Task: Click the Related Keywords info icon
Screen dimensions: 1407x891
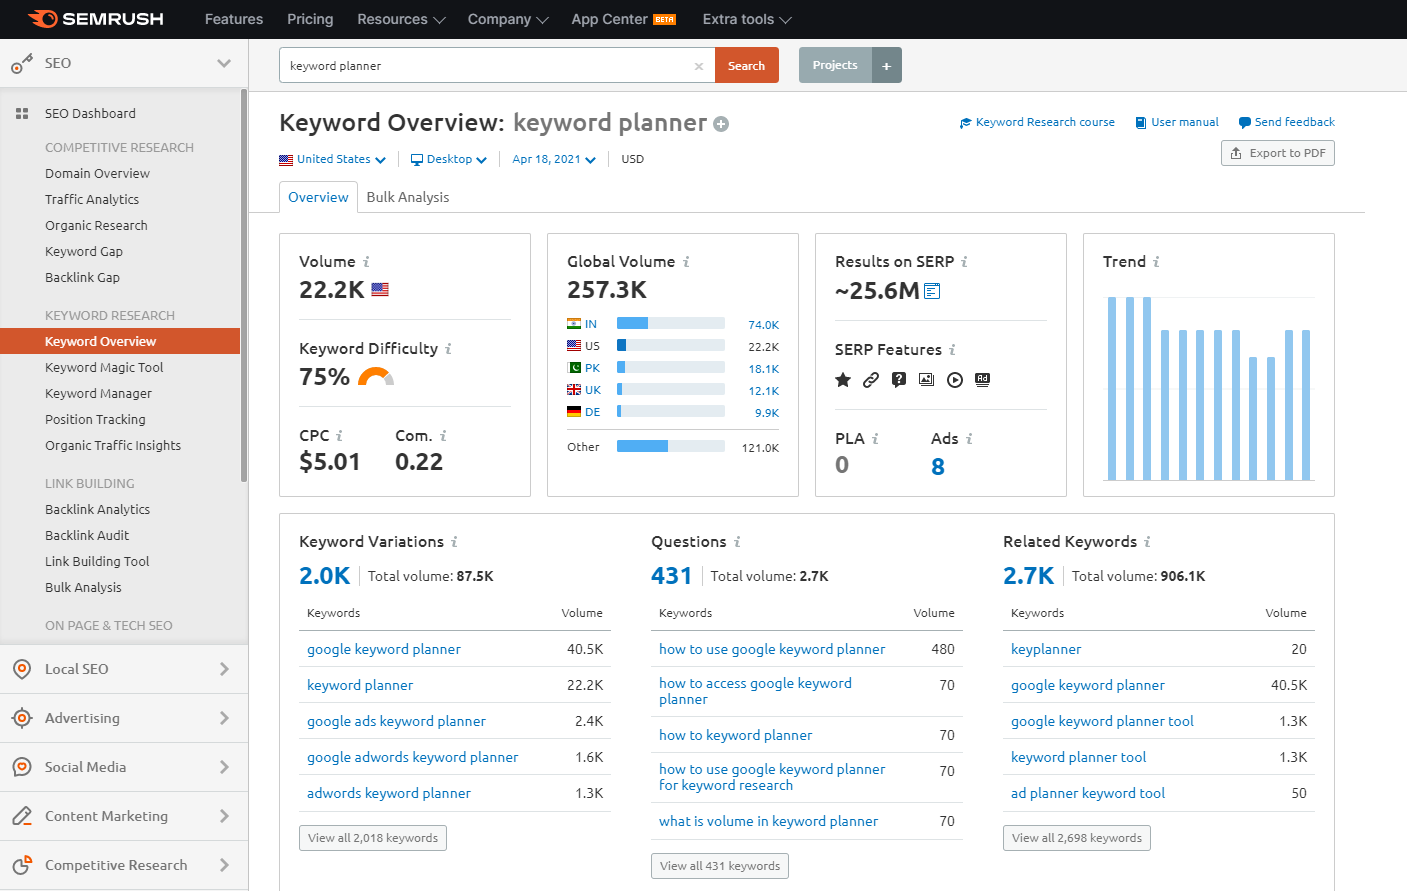Action: 1147,542
